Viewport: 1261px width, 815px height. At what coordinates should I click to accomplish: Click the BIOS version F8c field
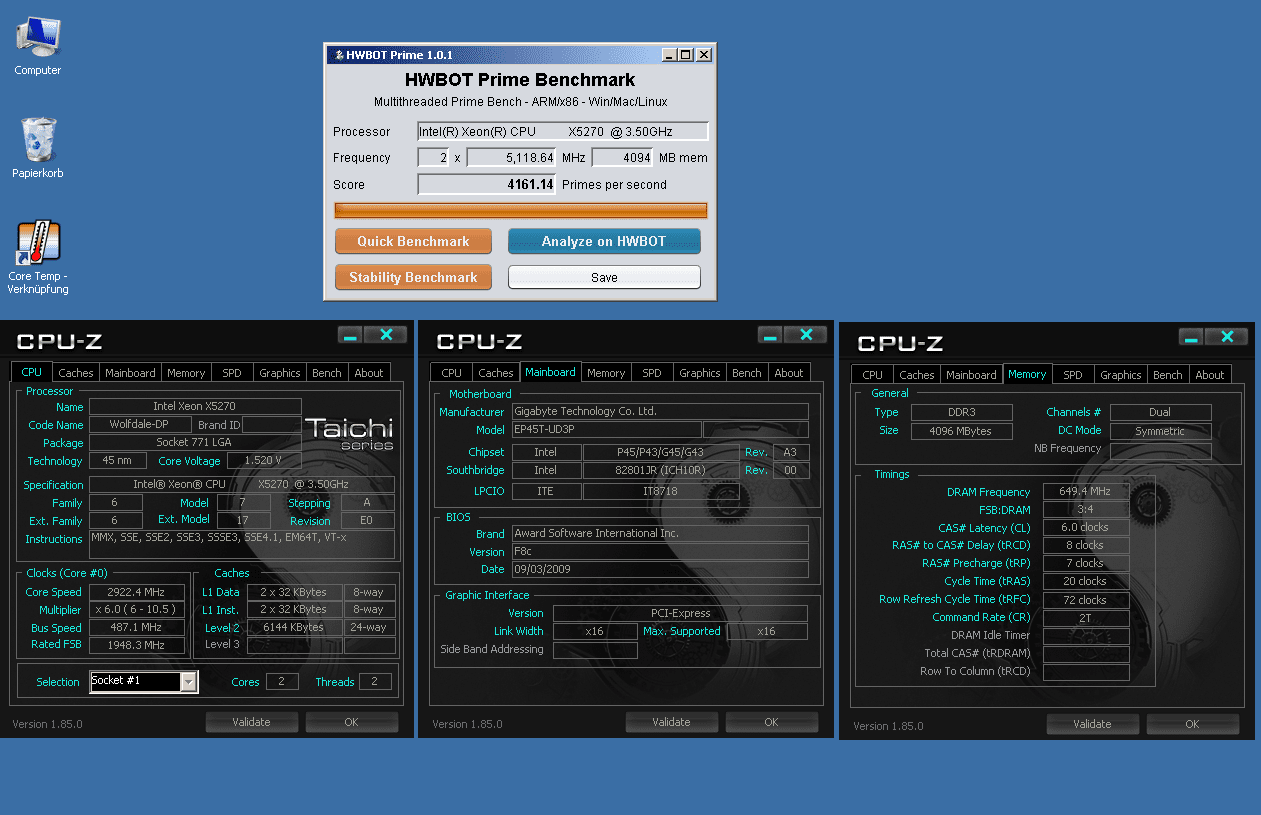pyautogui.click(x=660, y=552)
